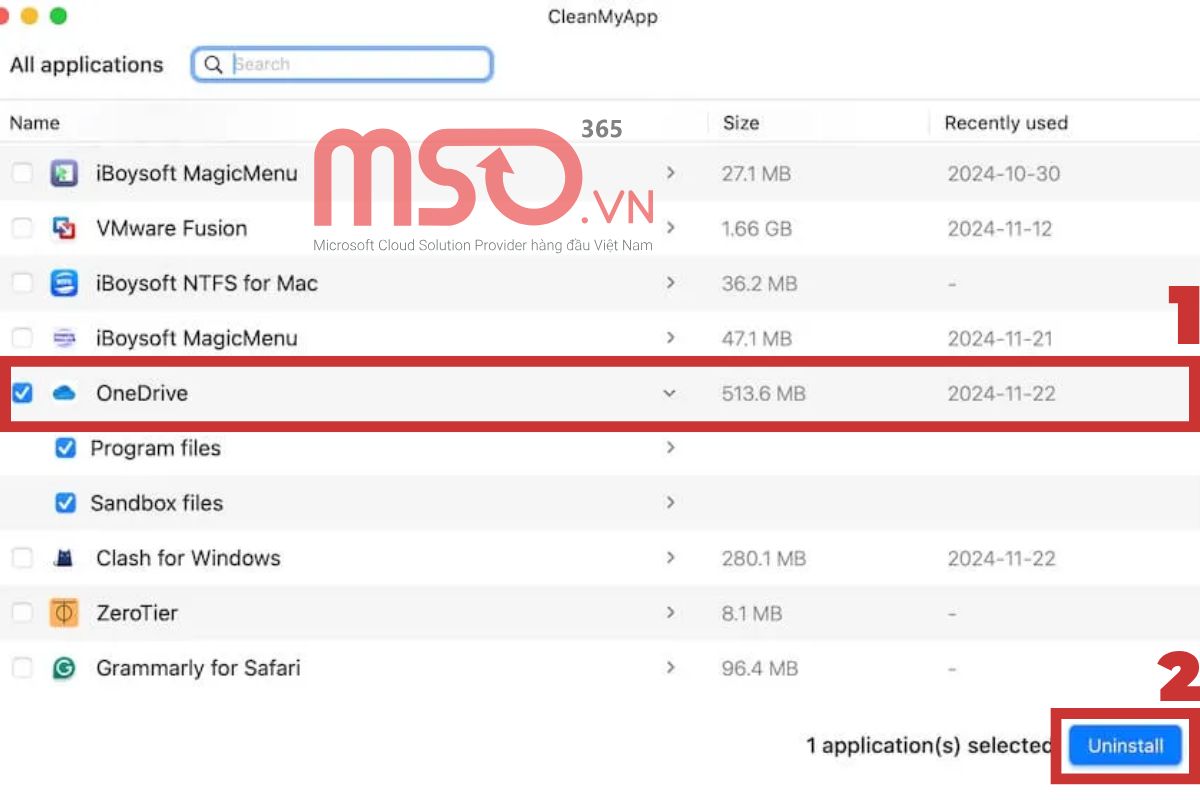Expand the Grammarly for Safari chevron

[670, 667]
